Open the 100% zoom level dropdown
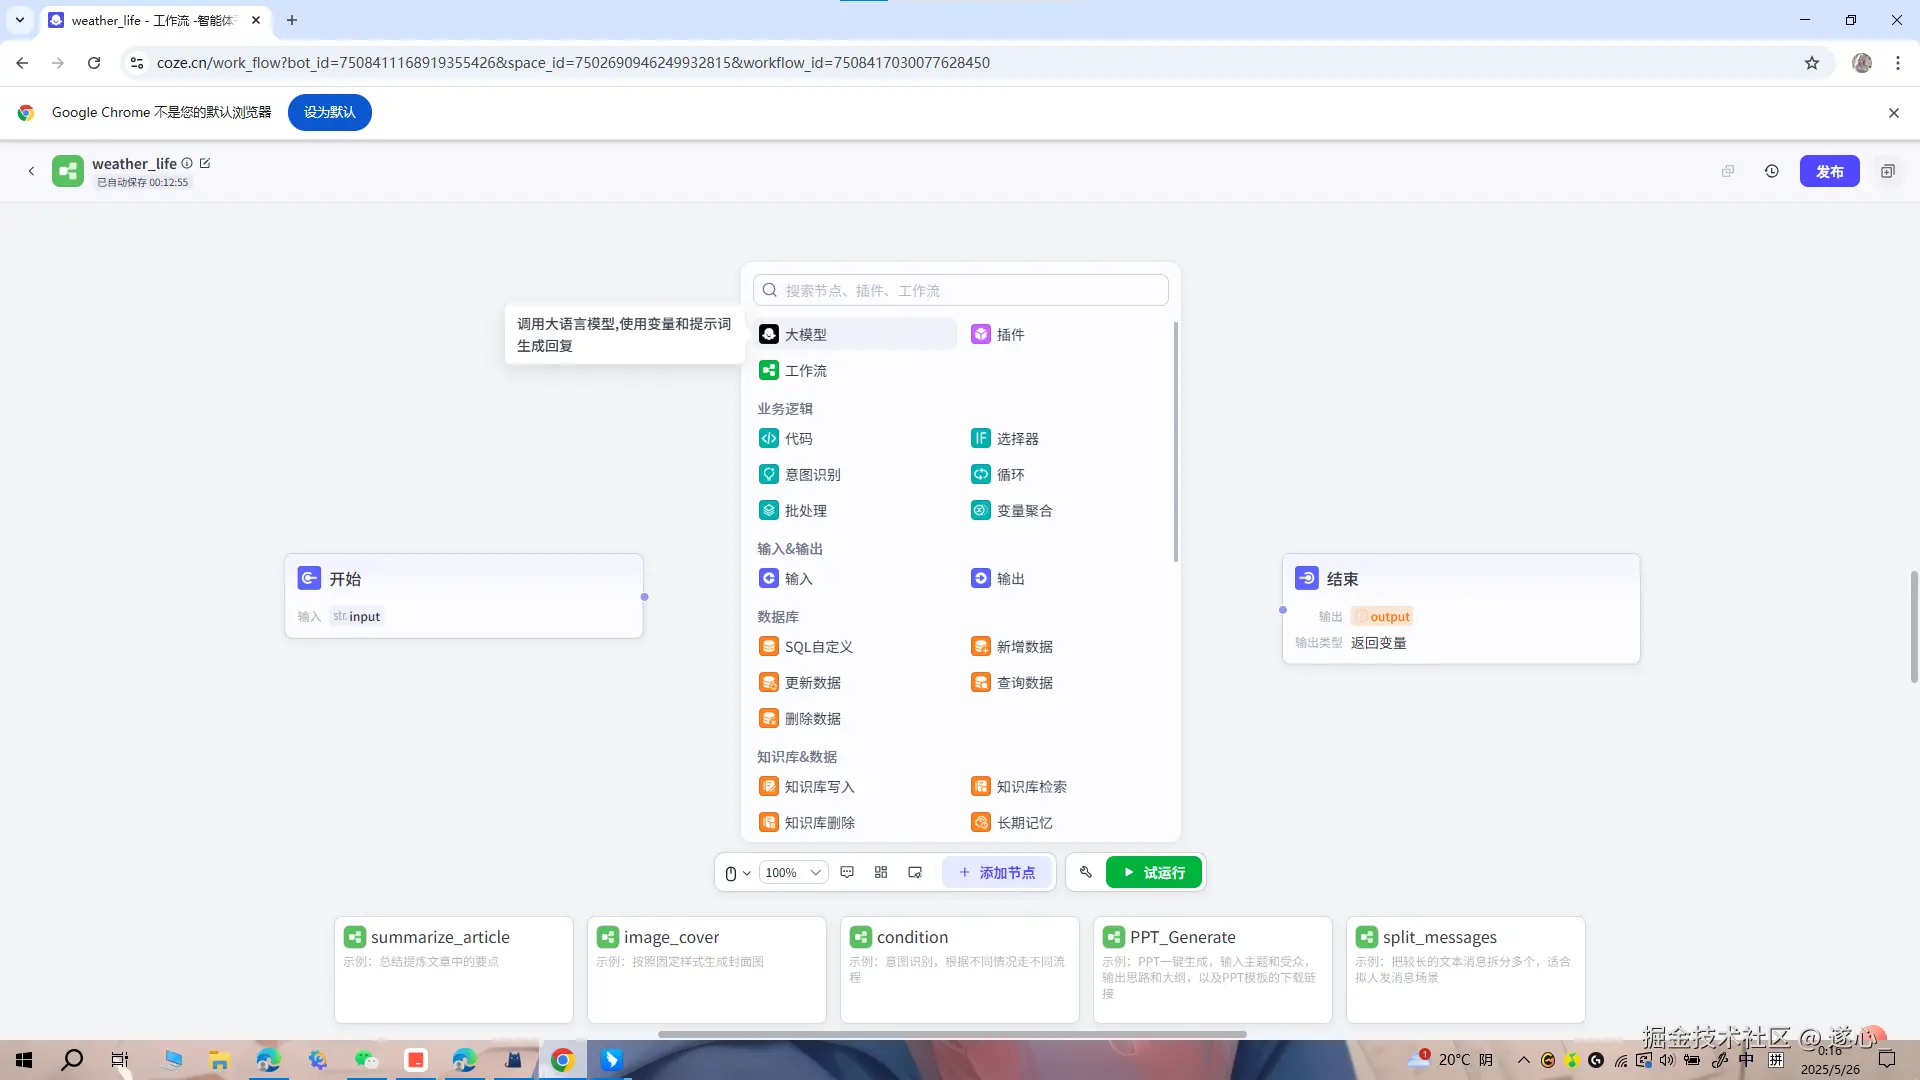The height and width of the screenshot is (1080, 1920). pos(793,873)
